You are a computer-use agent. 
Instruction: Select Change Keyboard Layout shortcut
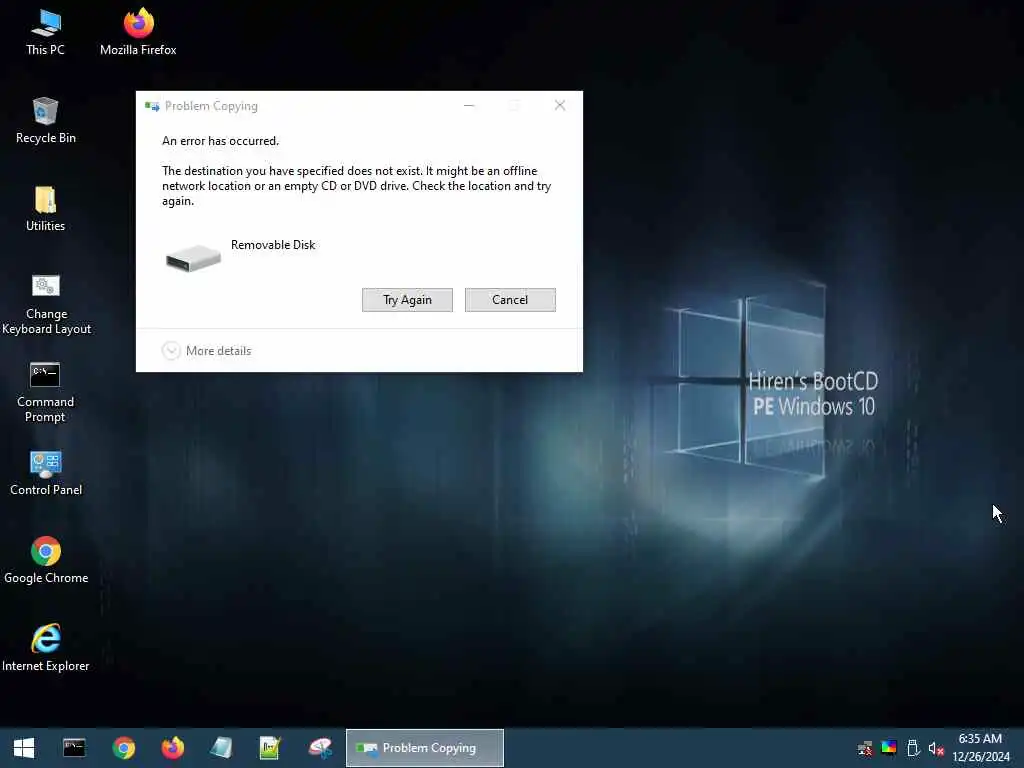[46, 304]
